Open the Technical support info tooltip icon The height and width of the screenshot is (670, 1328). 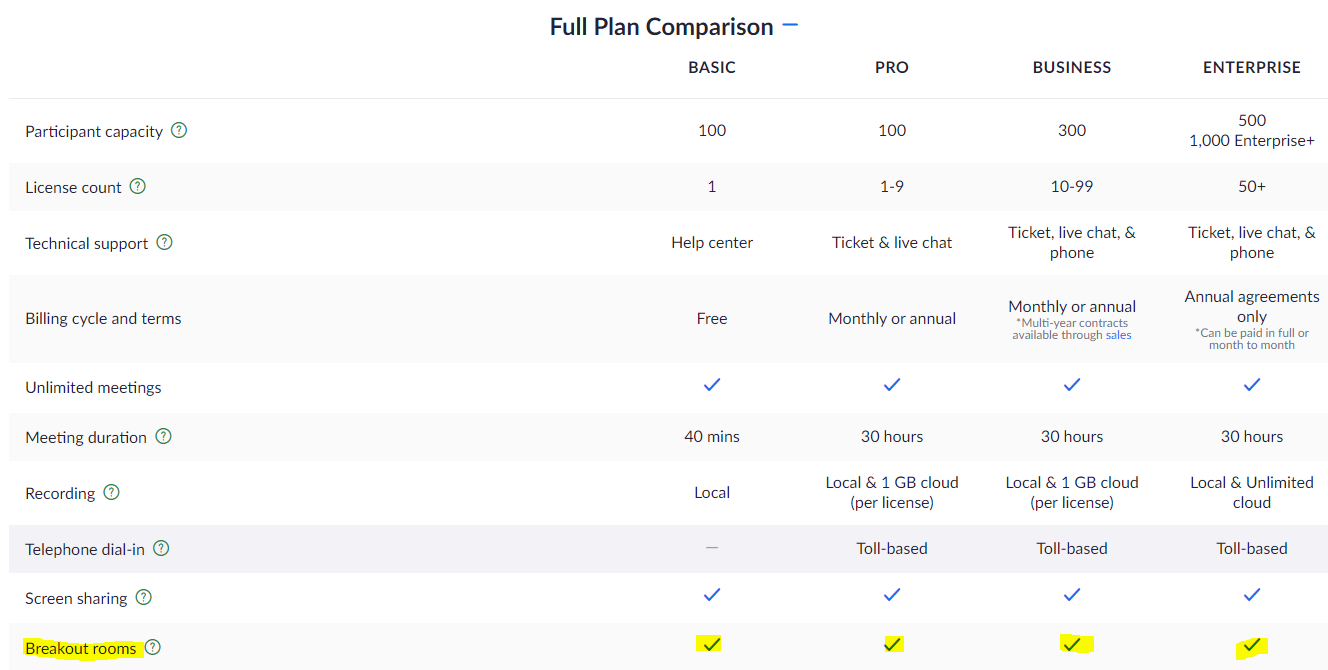click(165, 242)
